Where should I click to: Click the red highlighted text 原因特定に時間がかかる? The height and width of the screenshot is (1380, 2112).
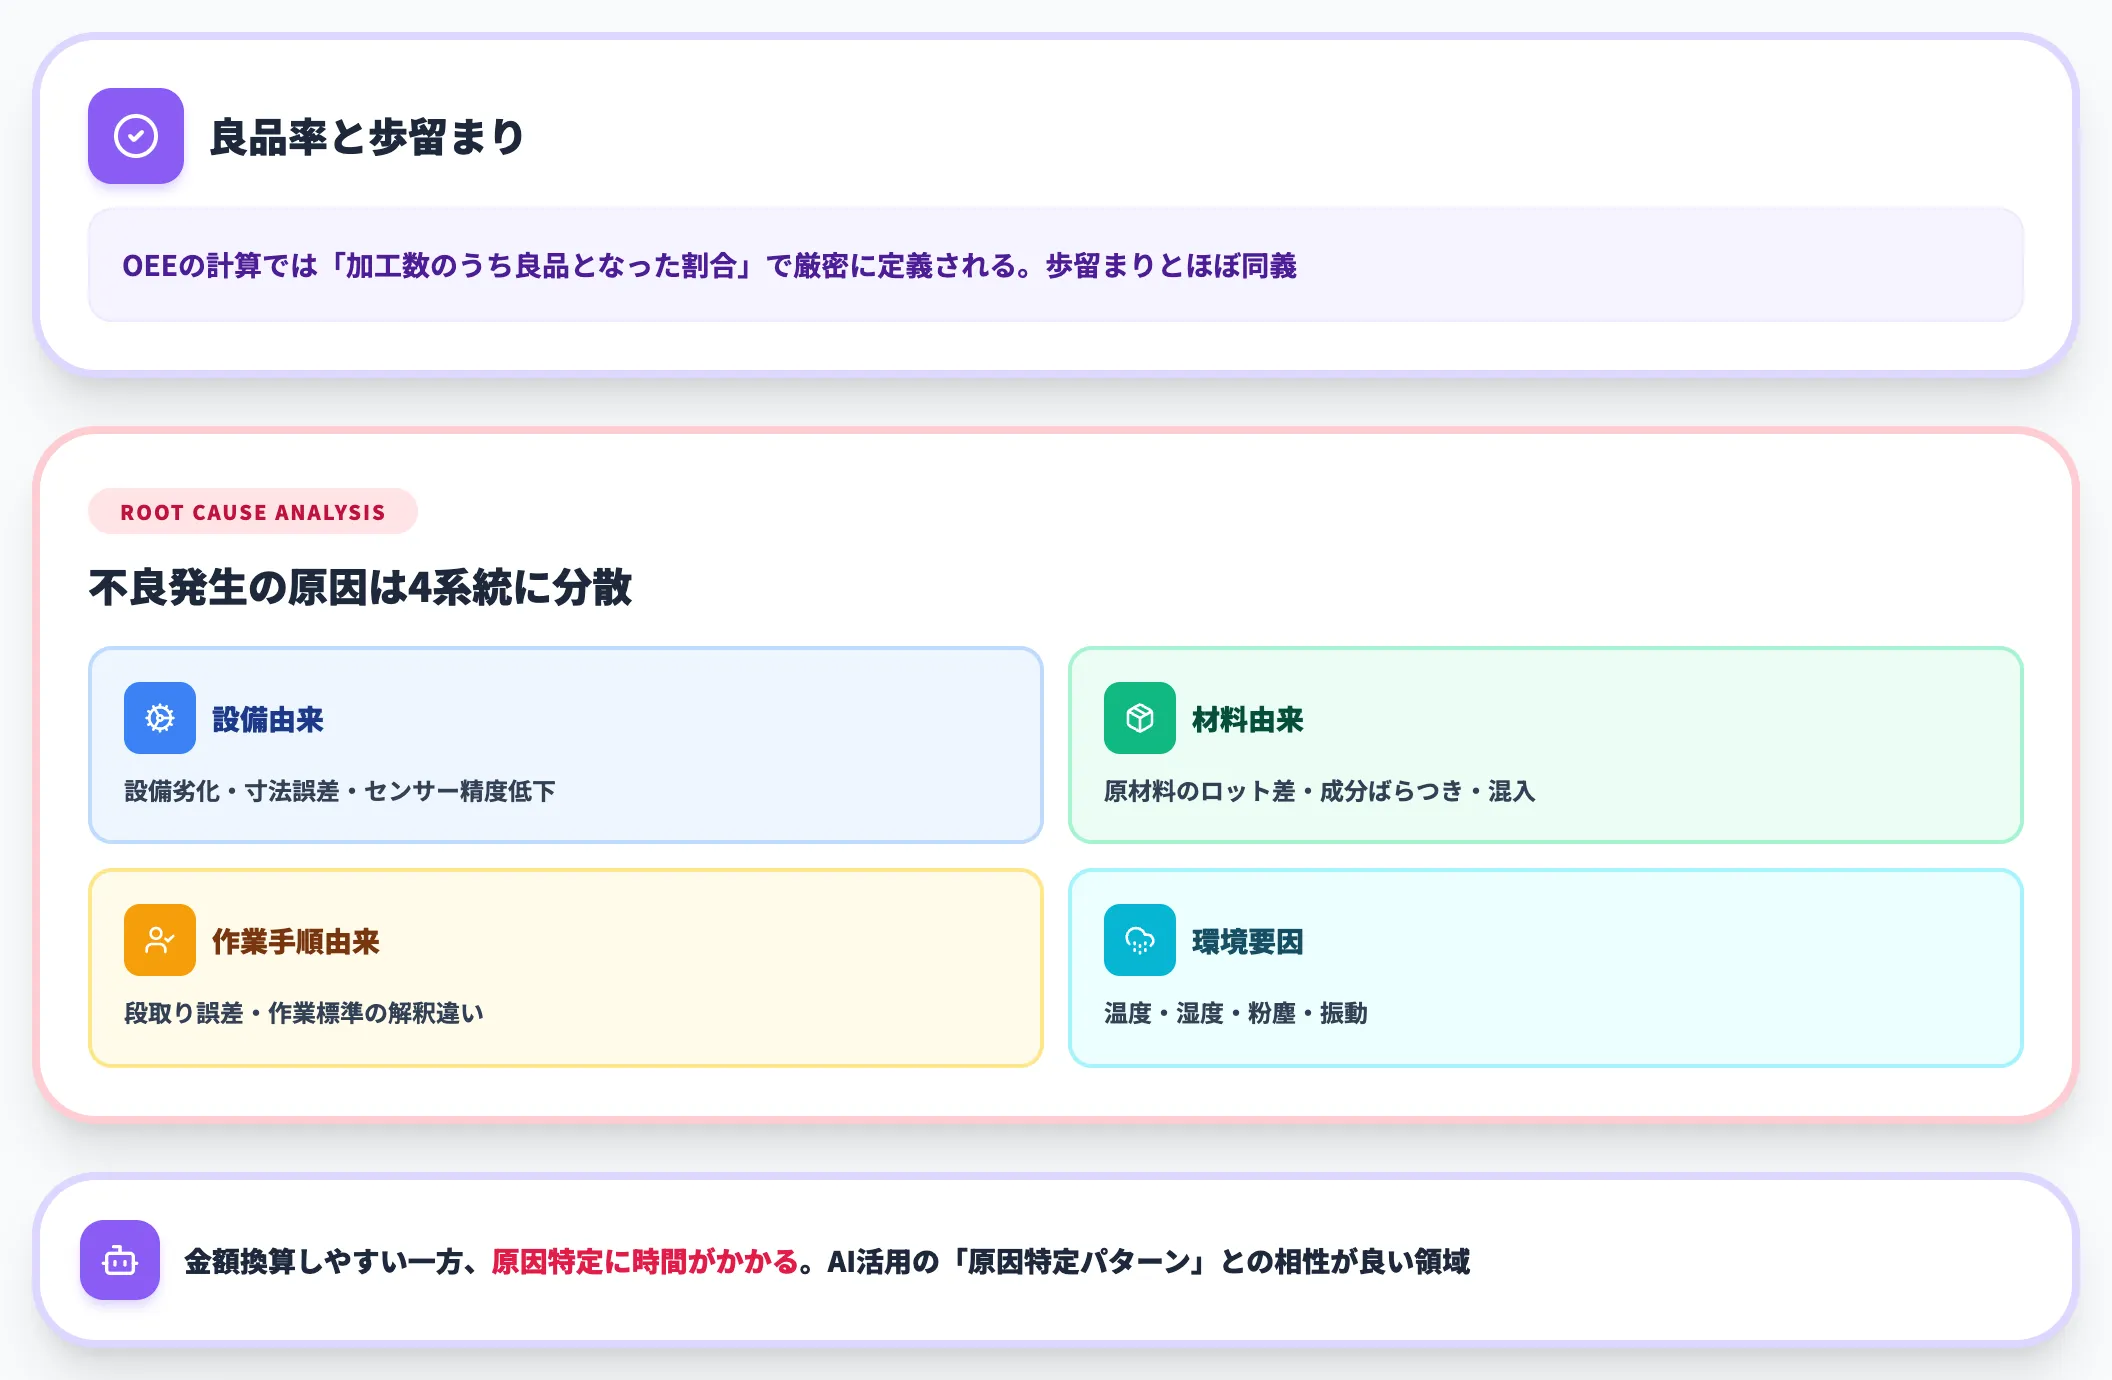[x=645, y=1262]
